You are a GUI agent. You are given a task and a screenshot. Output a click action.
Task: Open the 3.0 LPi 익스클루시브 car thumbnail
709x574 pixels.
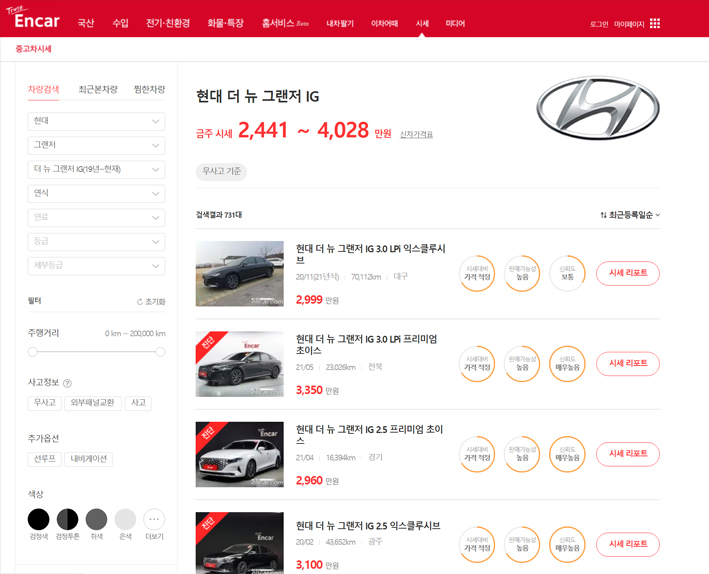(x=240, y=274)
